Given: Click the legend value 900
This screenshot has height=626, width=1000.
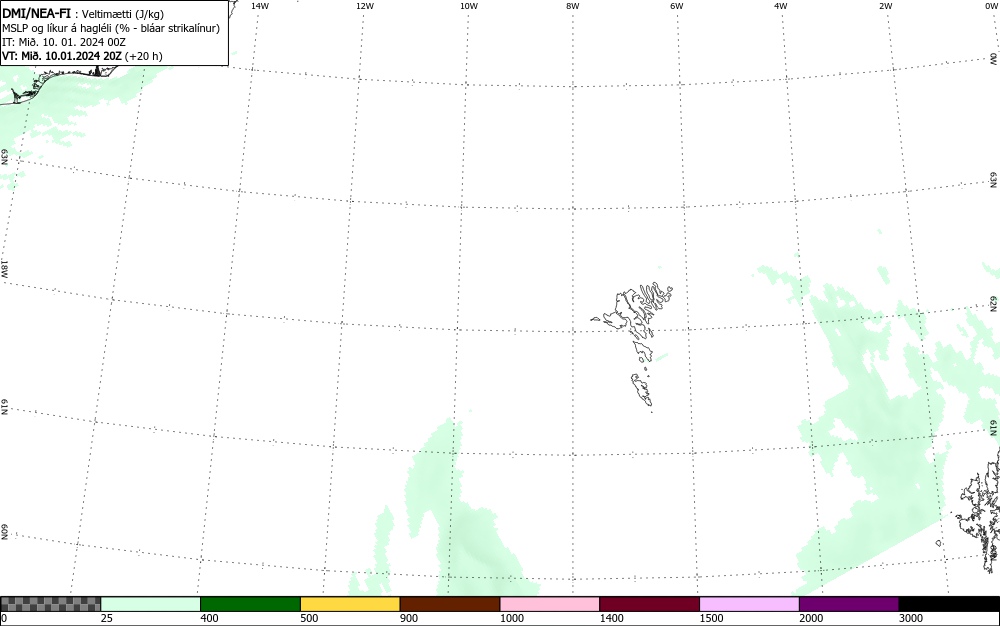Looking at the screenshot, I should 409,618.
